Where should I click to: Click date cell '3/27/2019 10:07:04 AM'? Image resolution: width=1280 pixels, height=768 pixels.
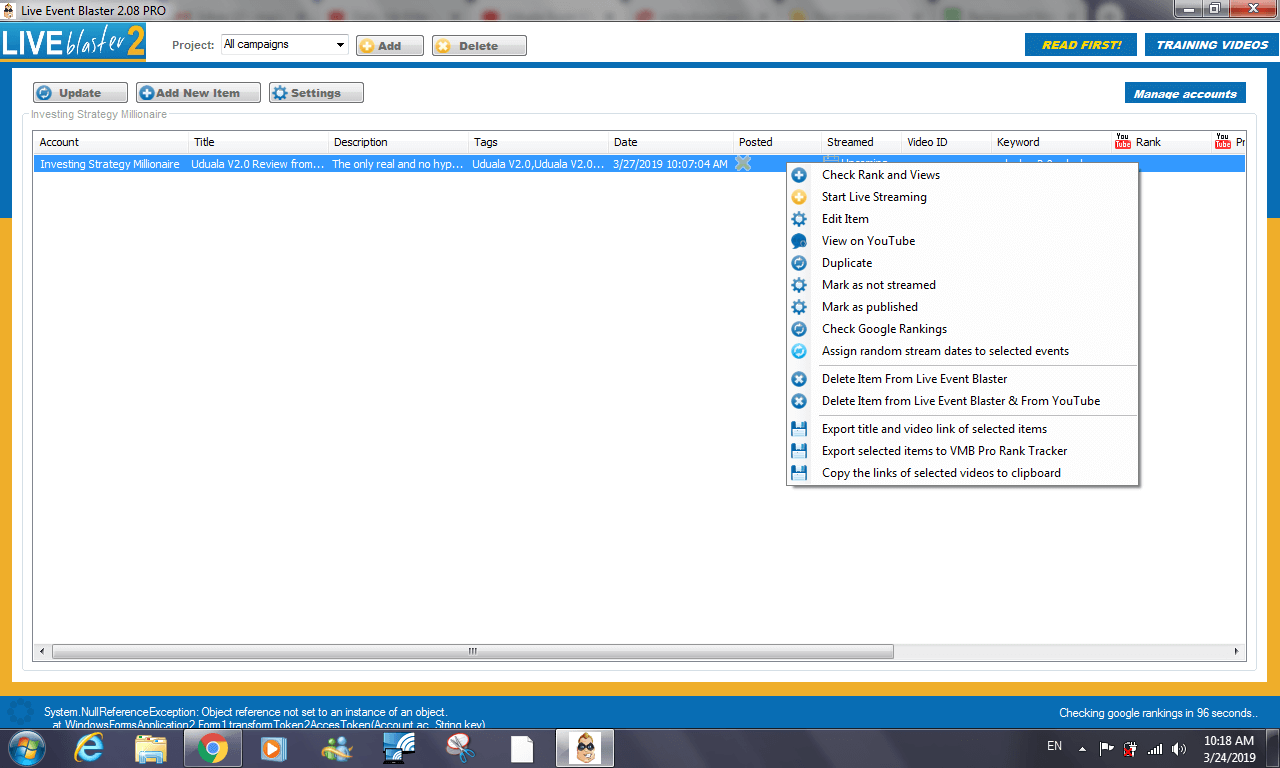tap(670, 164)
